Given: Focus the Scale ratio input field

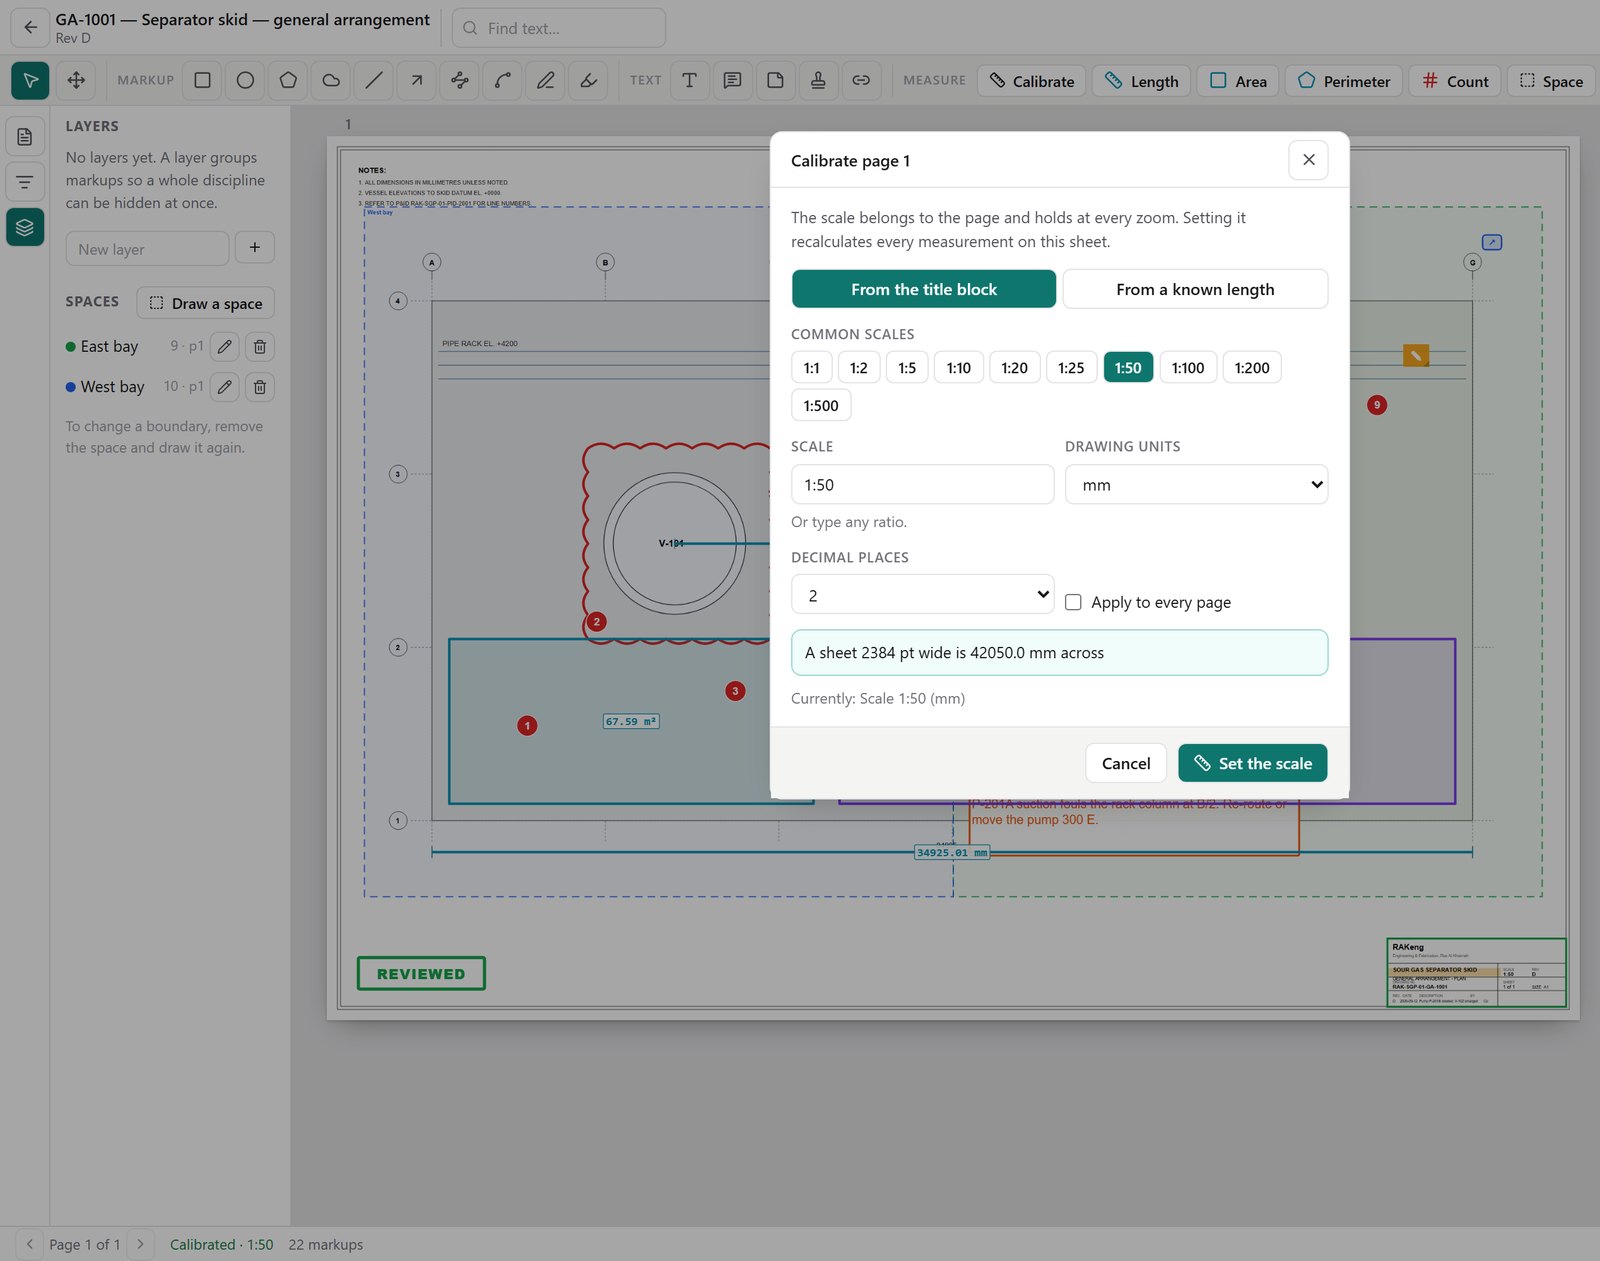Looking at the screenshot, I should pos(922,485).
